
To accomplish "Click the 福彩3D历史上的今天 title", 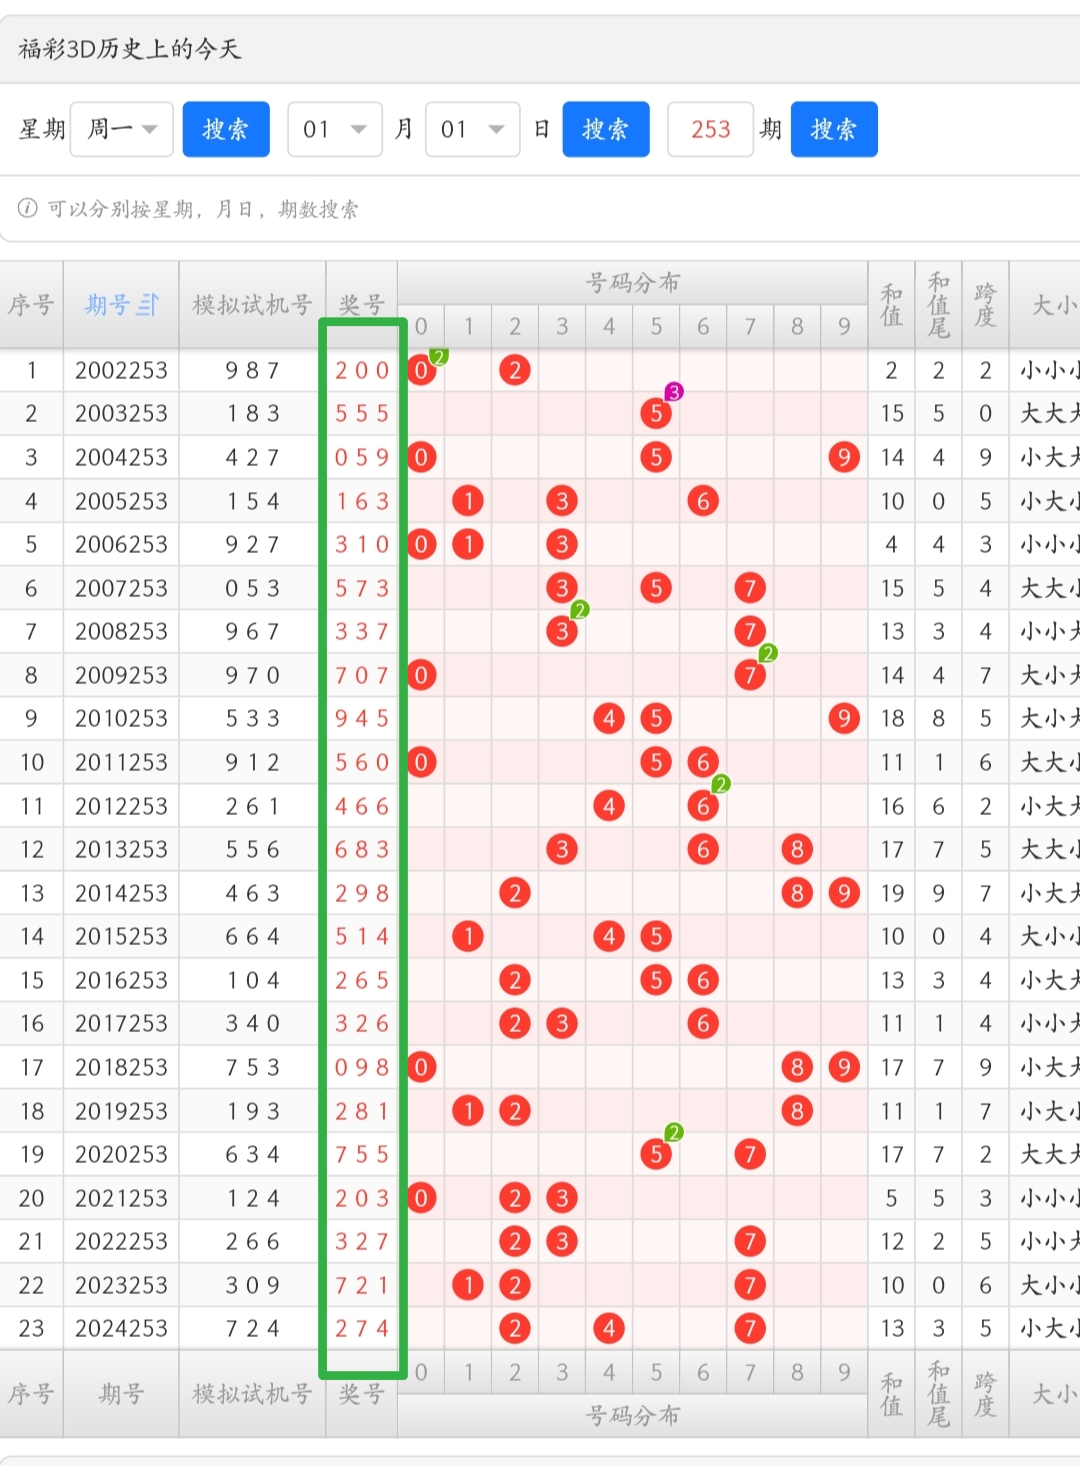I will 130,49.
